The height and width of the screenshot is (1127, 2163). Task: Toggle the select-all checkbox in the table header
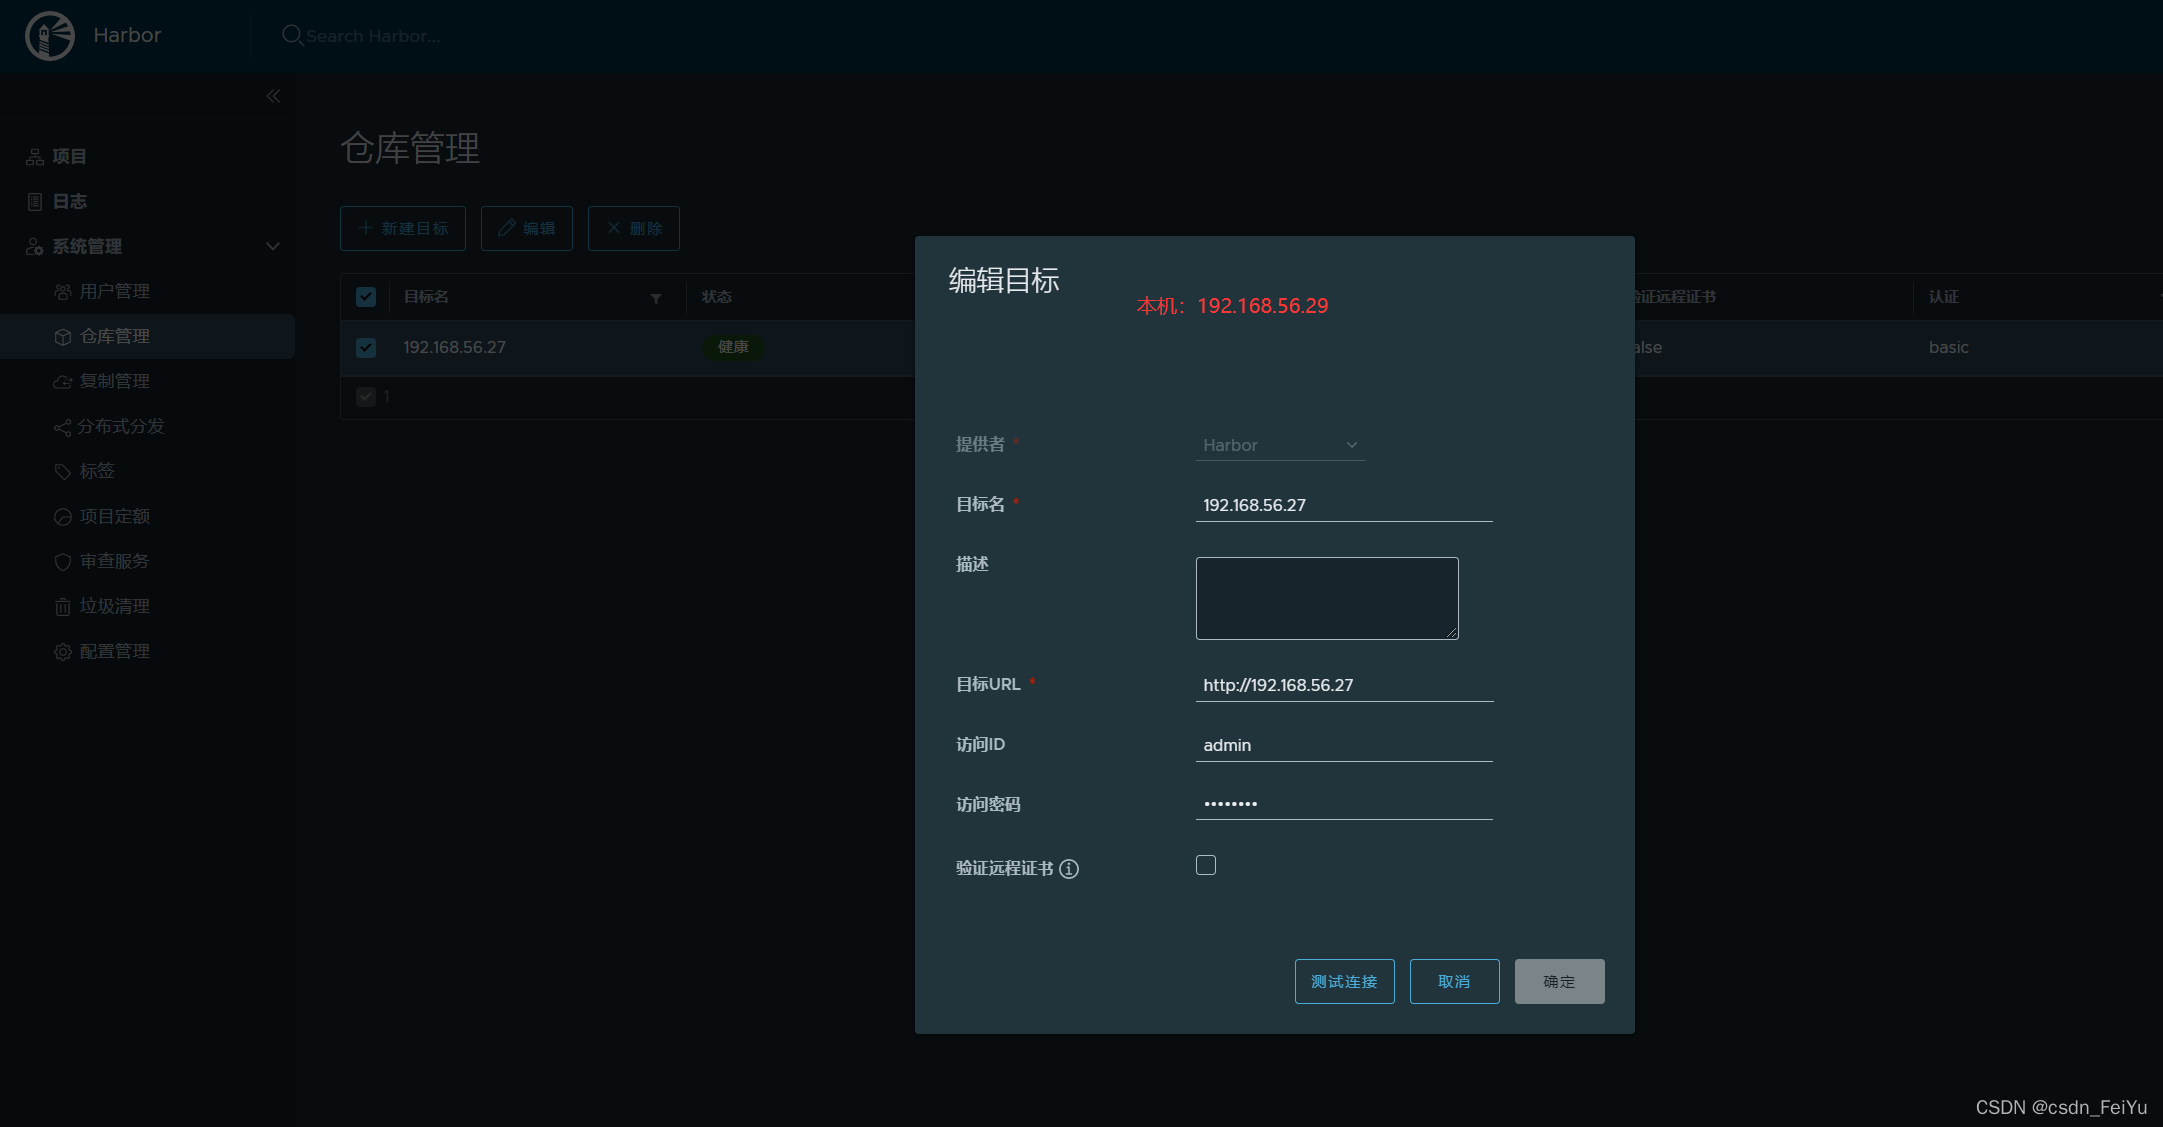click(366, 297)
